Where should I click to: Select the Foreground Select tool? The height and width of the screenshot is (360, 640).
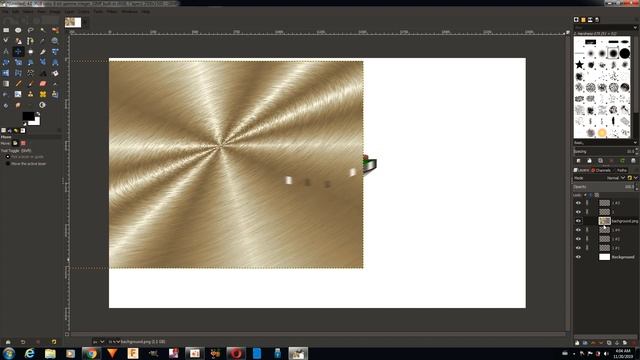(18, 41)
